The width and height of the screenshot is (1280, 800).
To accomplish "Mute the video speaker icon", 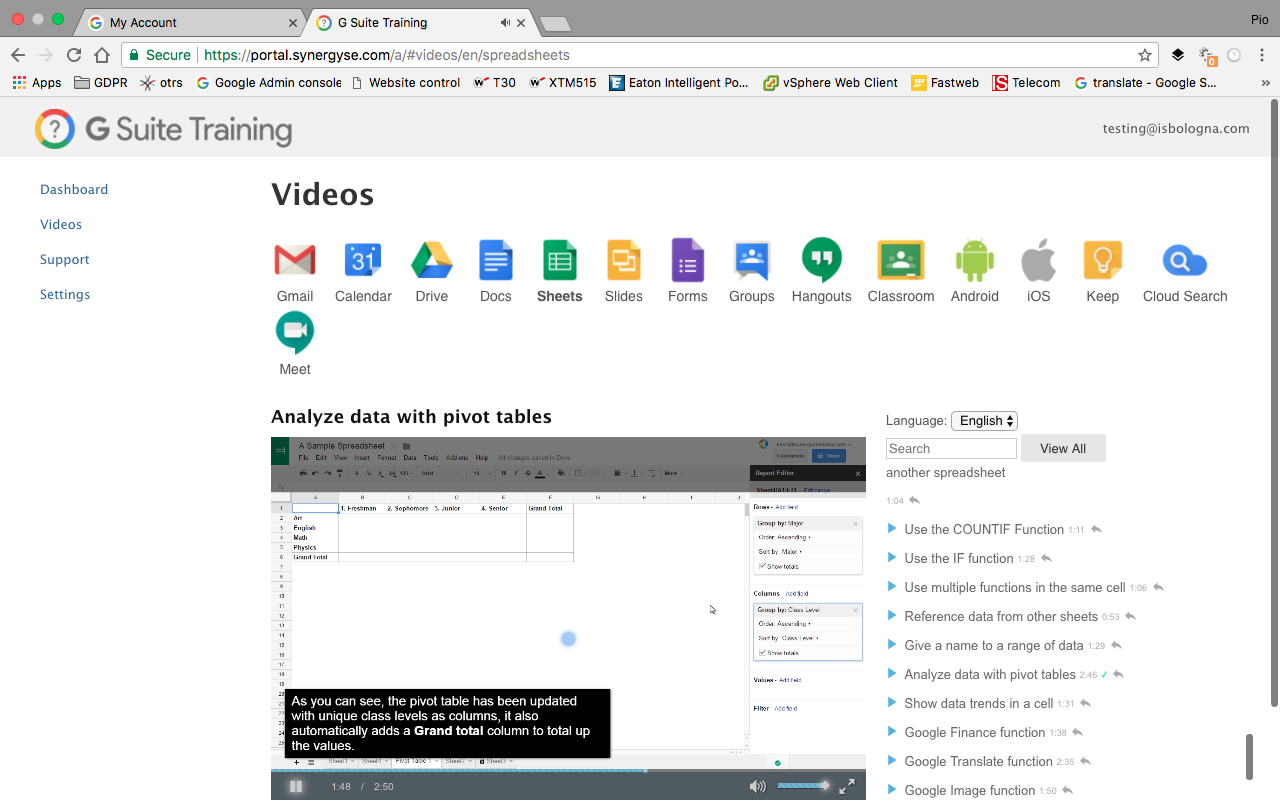I will pos(758,786).
